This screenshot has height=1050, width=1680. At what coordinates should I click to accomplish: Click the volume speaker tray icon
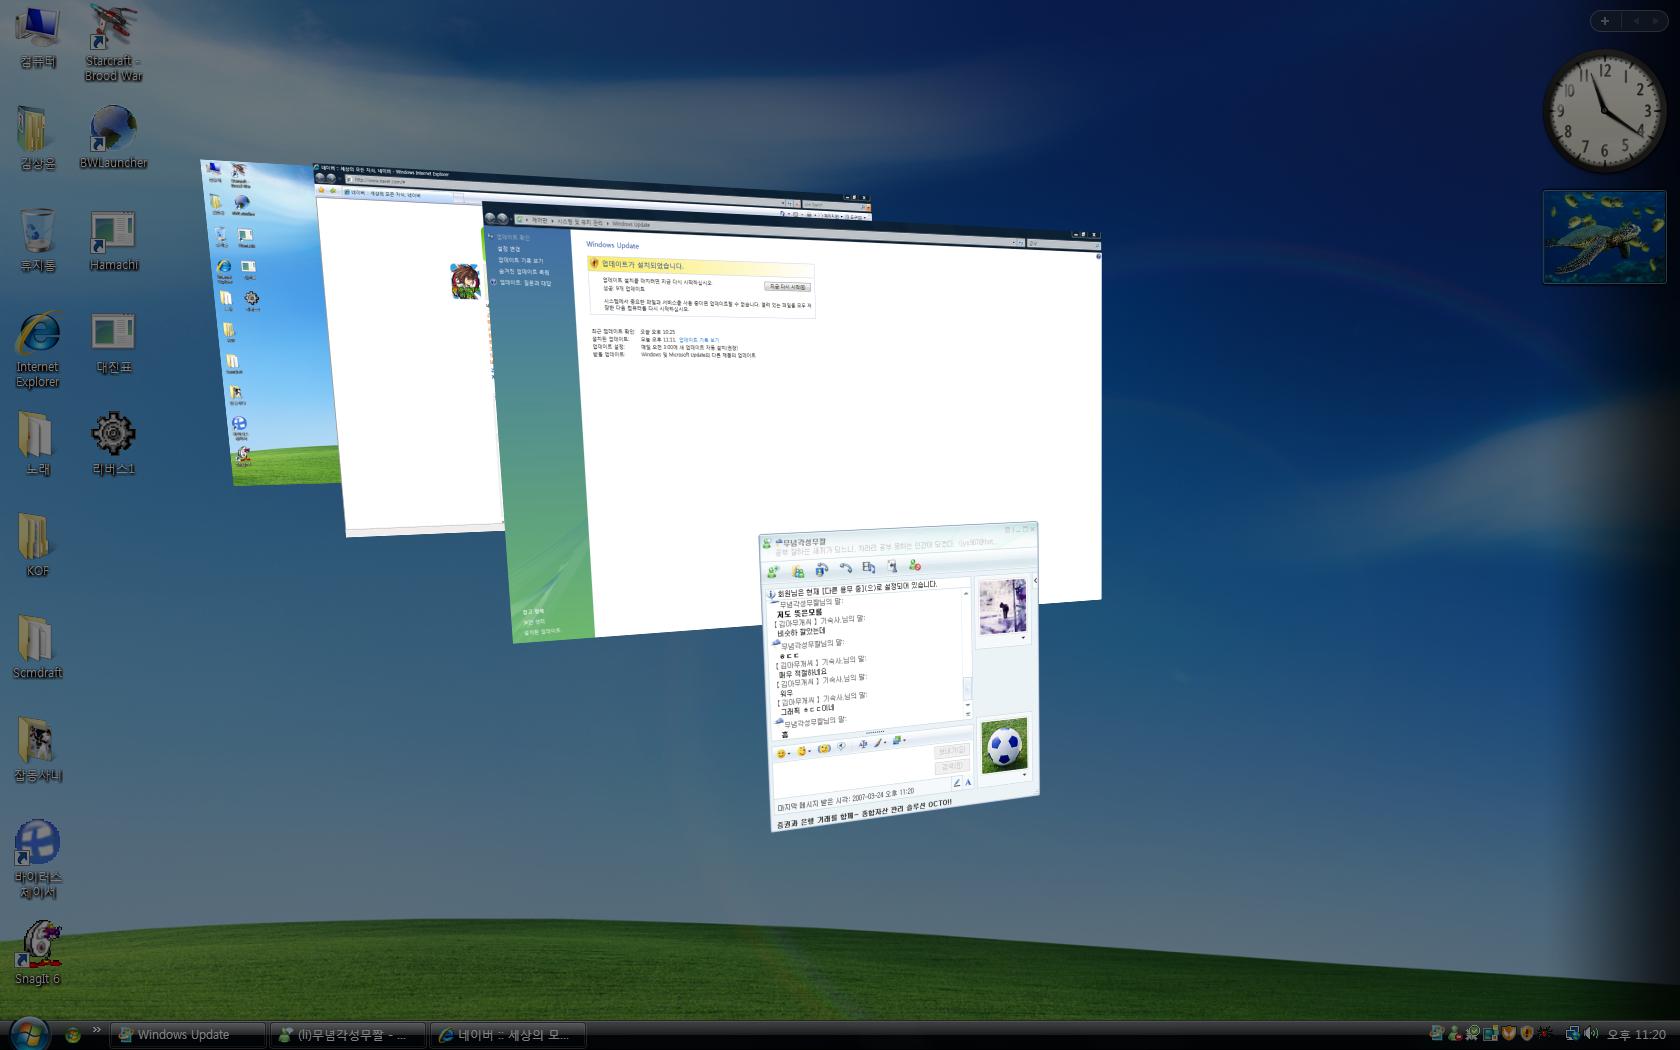coord(1591,1034)
